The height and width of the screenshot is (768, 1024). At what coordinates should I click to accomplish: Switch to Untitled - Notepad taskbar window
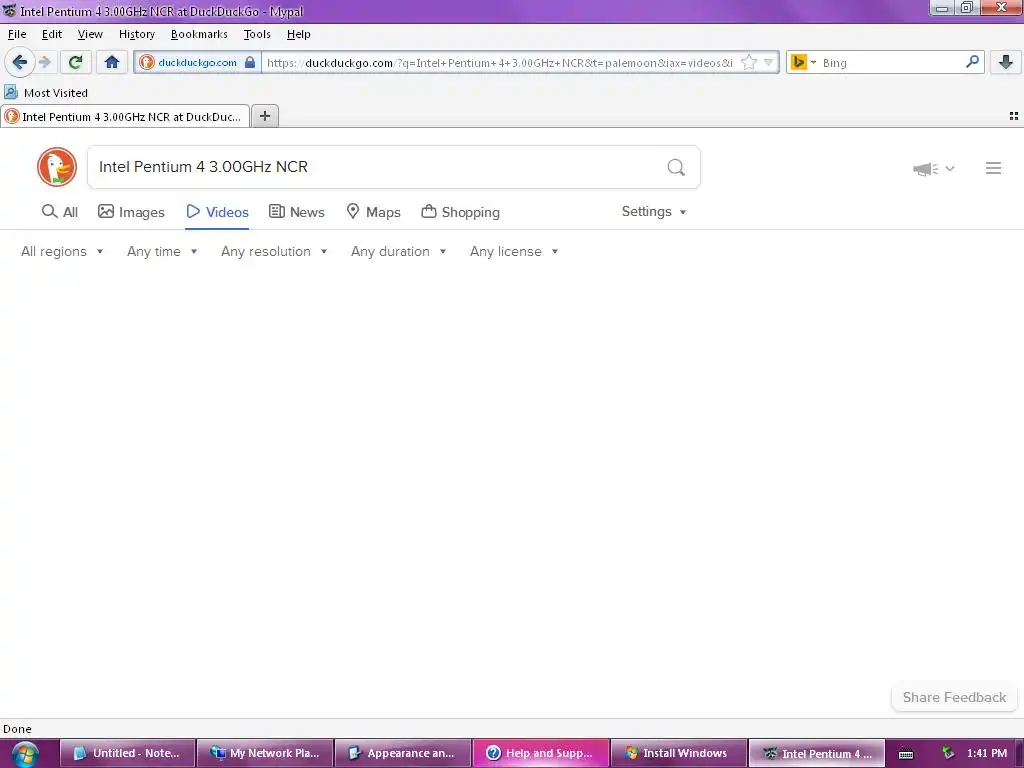128,753
